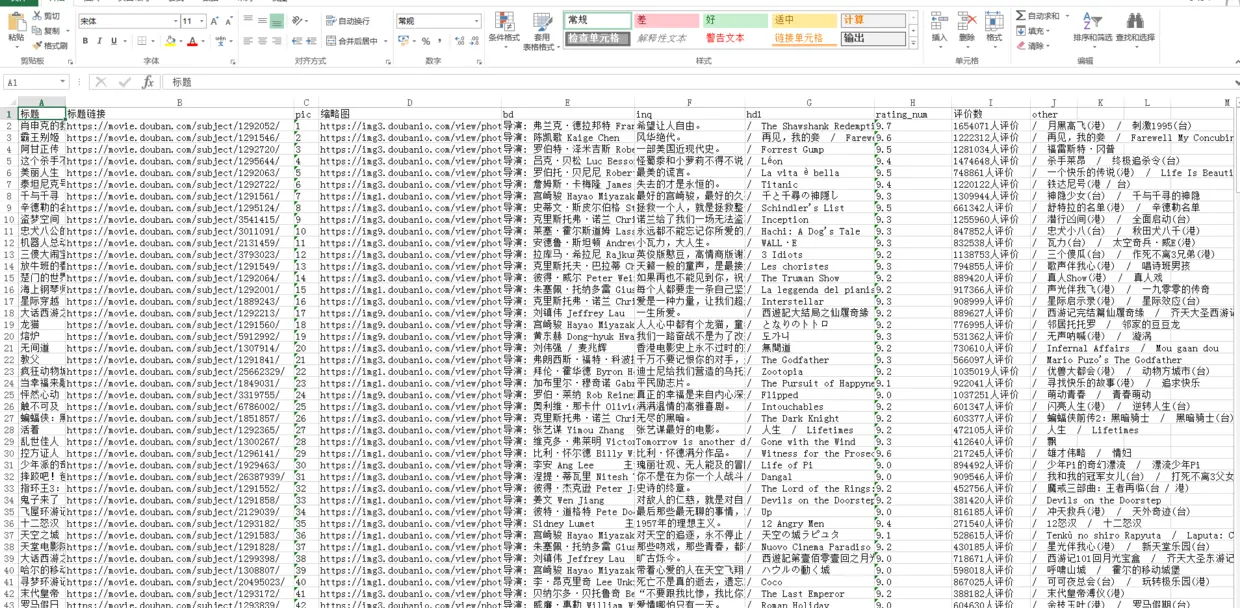This screenshot has height=608, width=1240.
Task: Open Format as Table (套用表格格式)
Action: pyautogui.click(x=542, y=30)
